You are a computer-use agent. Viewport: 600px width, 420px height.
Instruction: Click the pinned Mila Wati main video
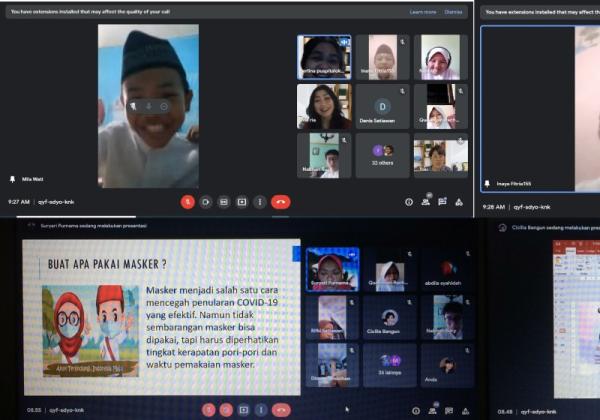coord(148,106)
